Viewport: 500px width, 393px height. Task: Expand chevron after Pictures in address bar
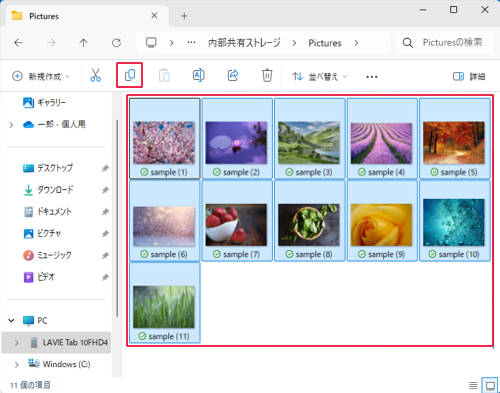pos(356,43)
